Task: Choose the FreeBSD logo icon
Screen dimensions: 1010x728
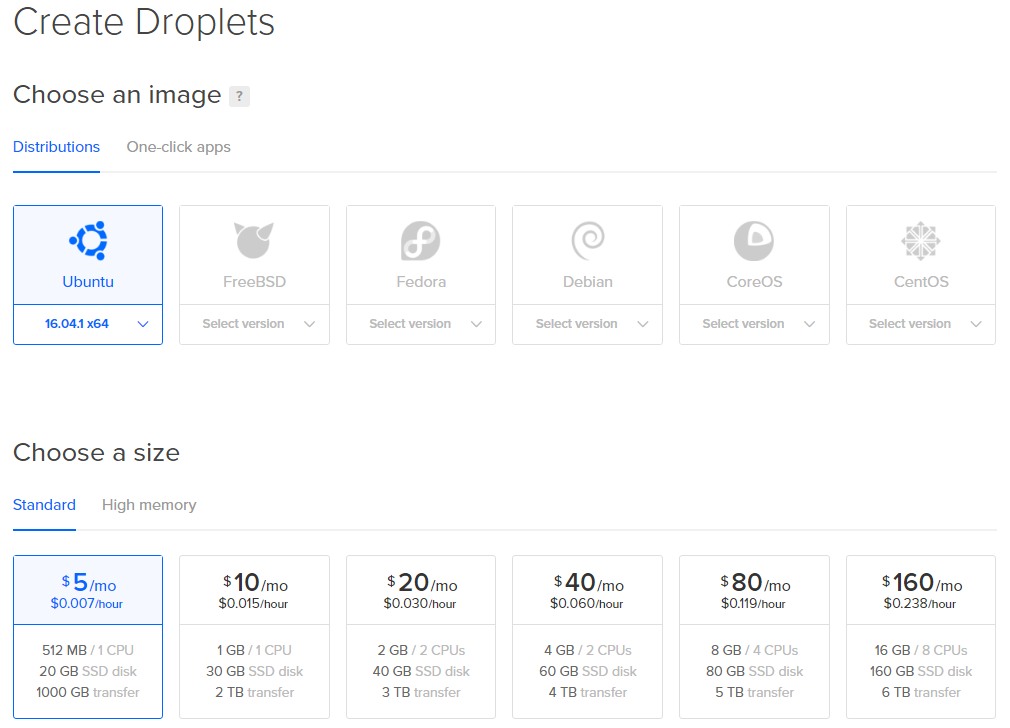Action: click(x=254, y=241)
